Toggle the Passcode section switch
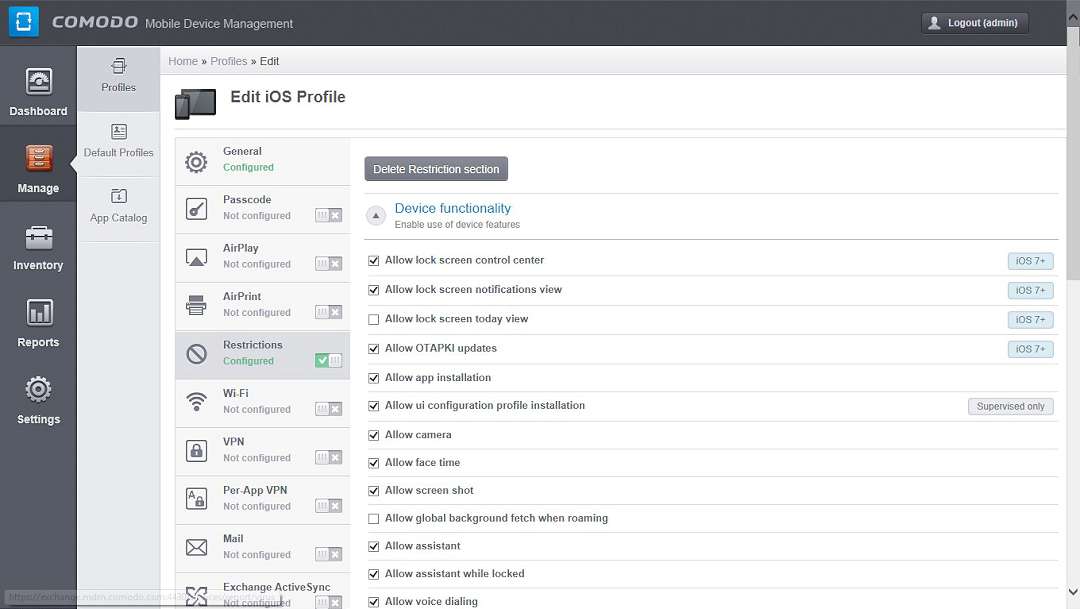This screenshot has width=1080, height=609. (329, 216)
